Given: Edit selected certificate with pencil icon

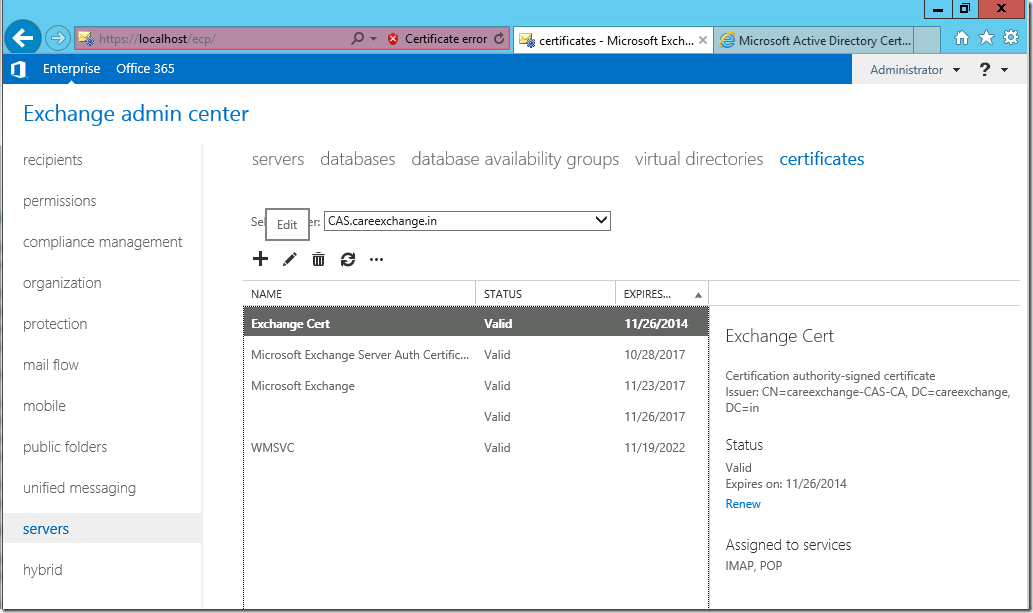Looking at the screenshot, I should (x=289, y=259).
